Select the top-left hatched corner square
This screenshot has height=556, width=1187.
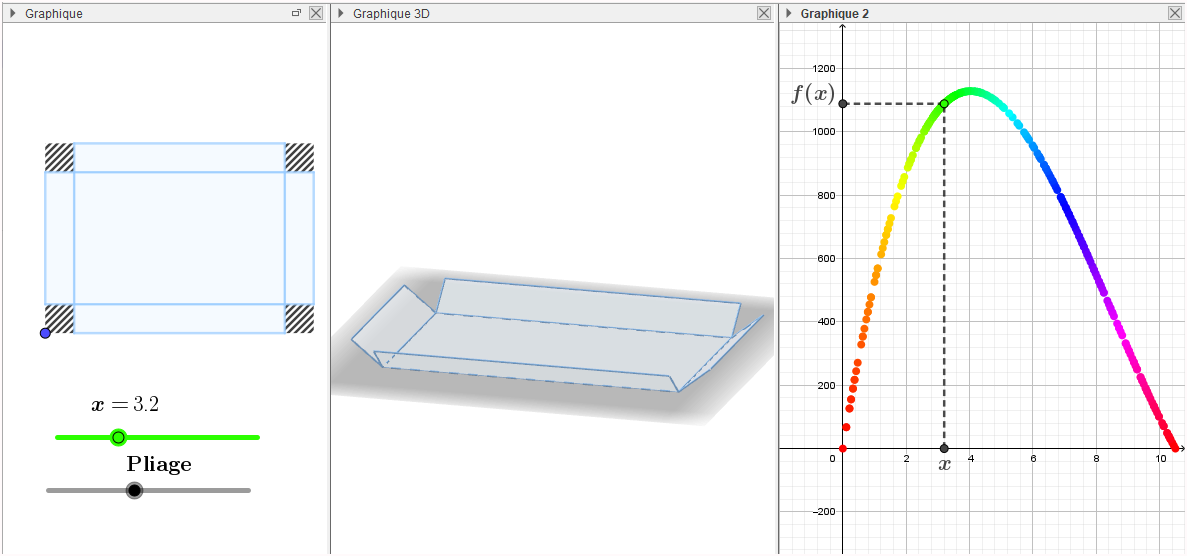coord(59,157)
